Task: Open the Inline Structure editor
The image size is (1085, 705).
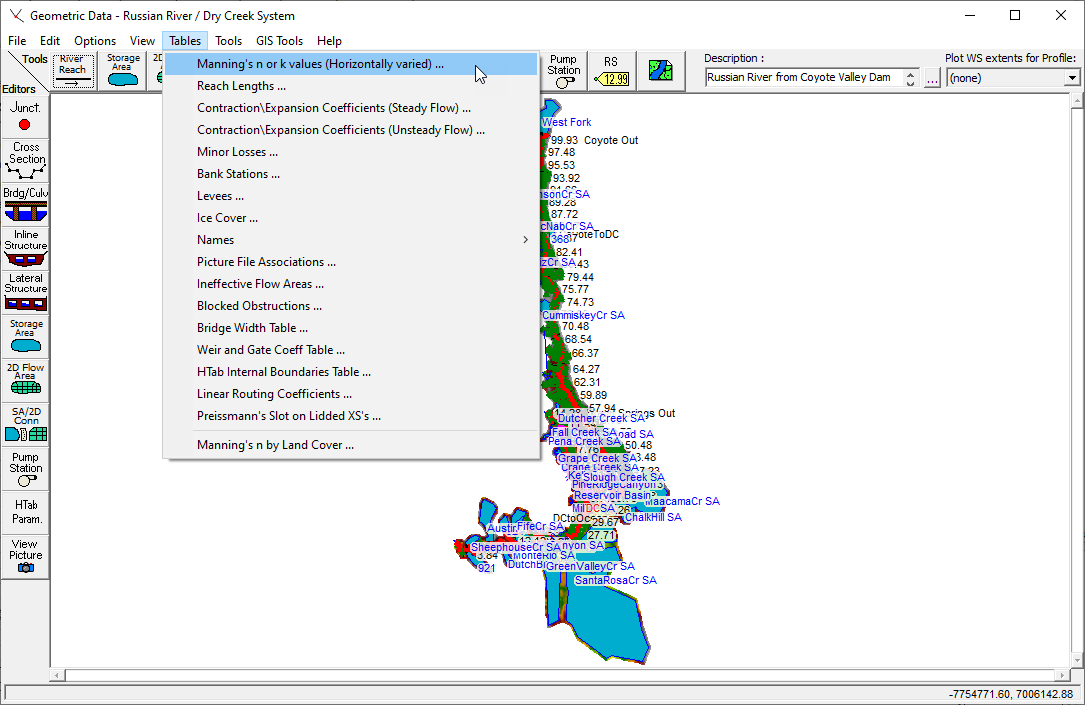Action: (25, 248)
